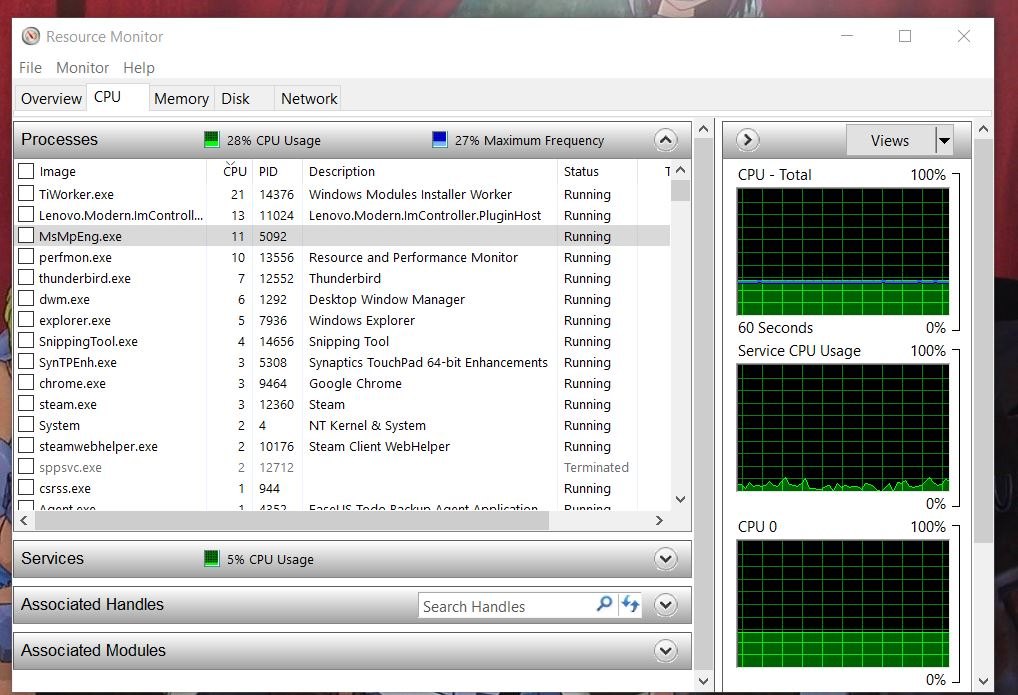Switch to the Memory tab
This screenshot has width=1018, height=695.
tap(181, 99)
